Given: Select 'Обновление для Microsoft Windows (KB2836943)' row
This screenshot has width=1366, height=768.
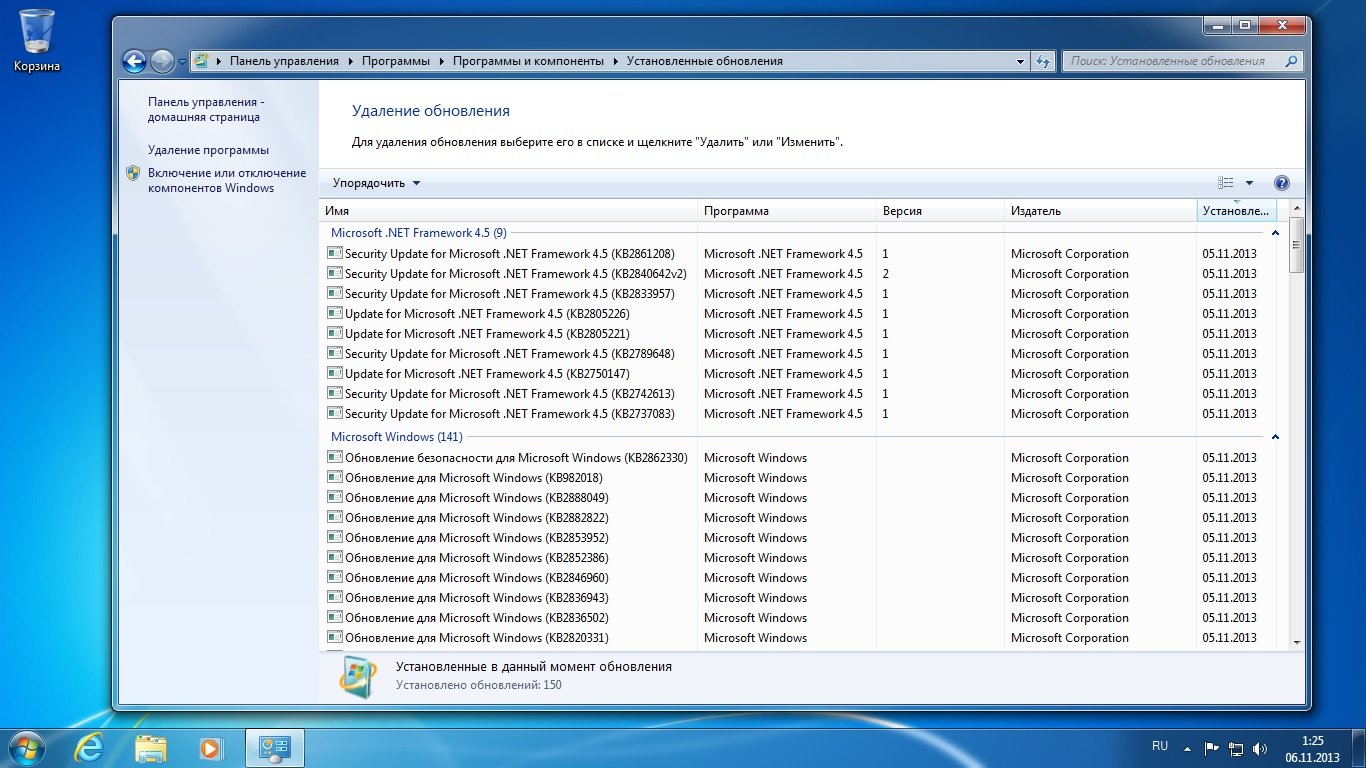Looking at the screenshot, I should point(798,598).
